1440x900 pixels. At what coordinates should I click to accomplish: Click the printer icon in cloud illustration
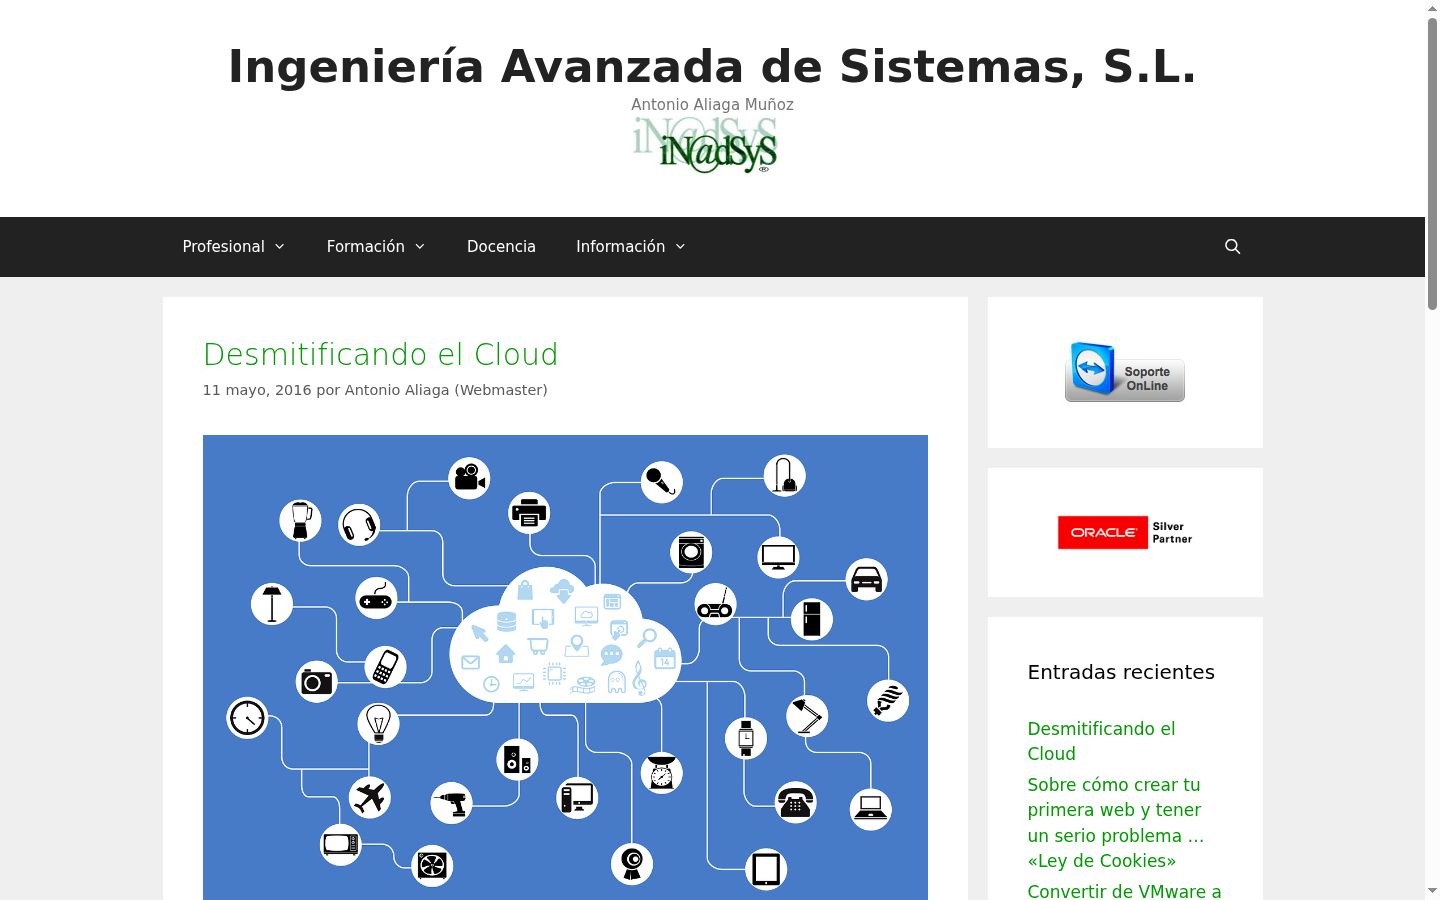(529, 513)
